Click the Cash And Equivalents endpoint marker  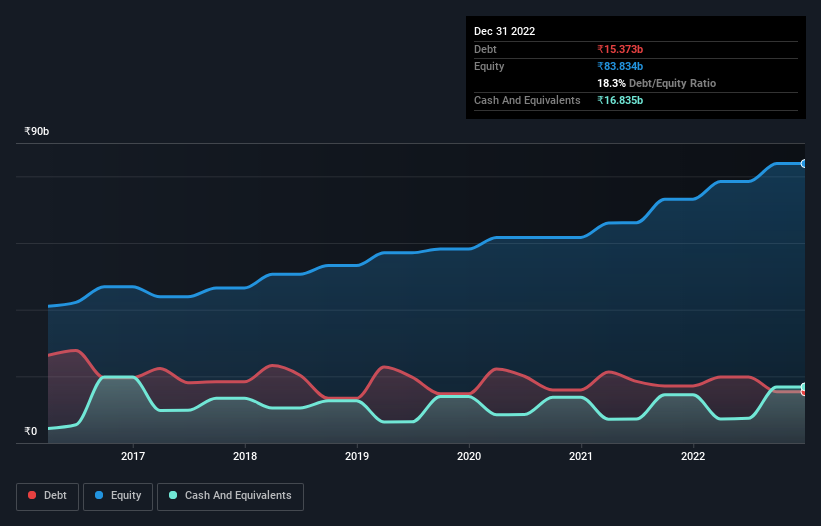[804, 387]
